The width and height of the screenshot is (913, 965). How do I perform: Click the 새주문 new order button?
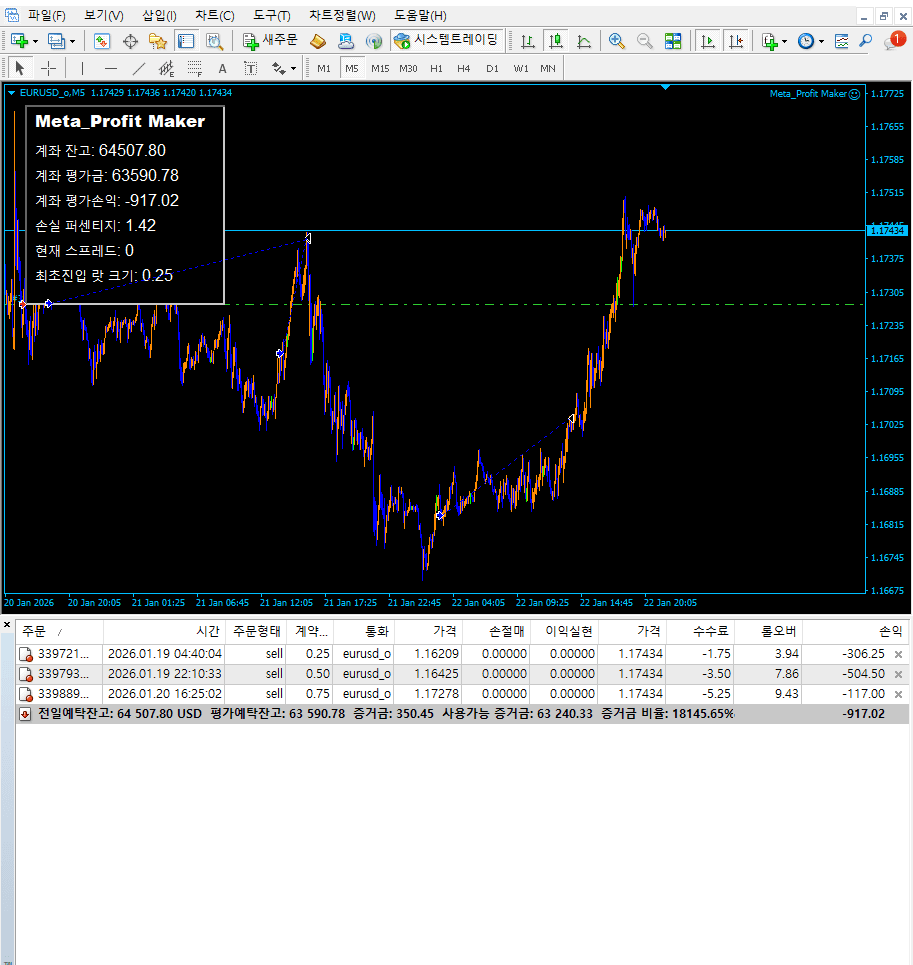point(270,41)
